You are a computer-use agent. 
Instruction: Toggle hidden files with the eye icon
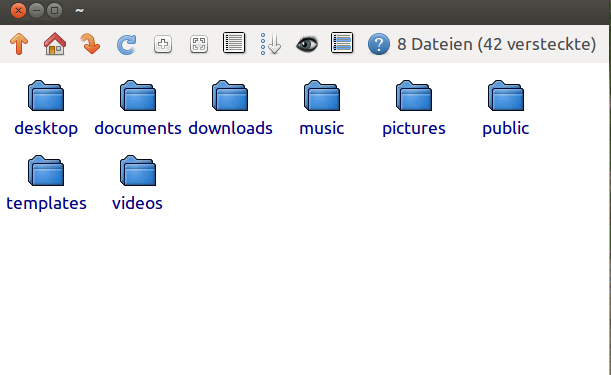pos(307,44)
